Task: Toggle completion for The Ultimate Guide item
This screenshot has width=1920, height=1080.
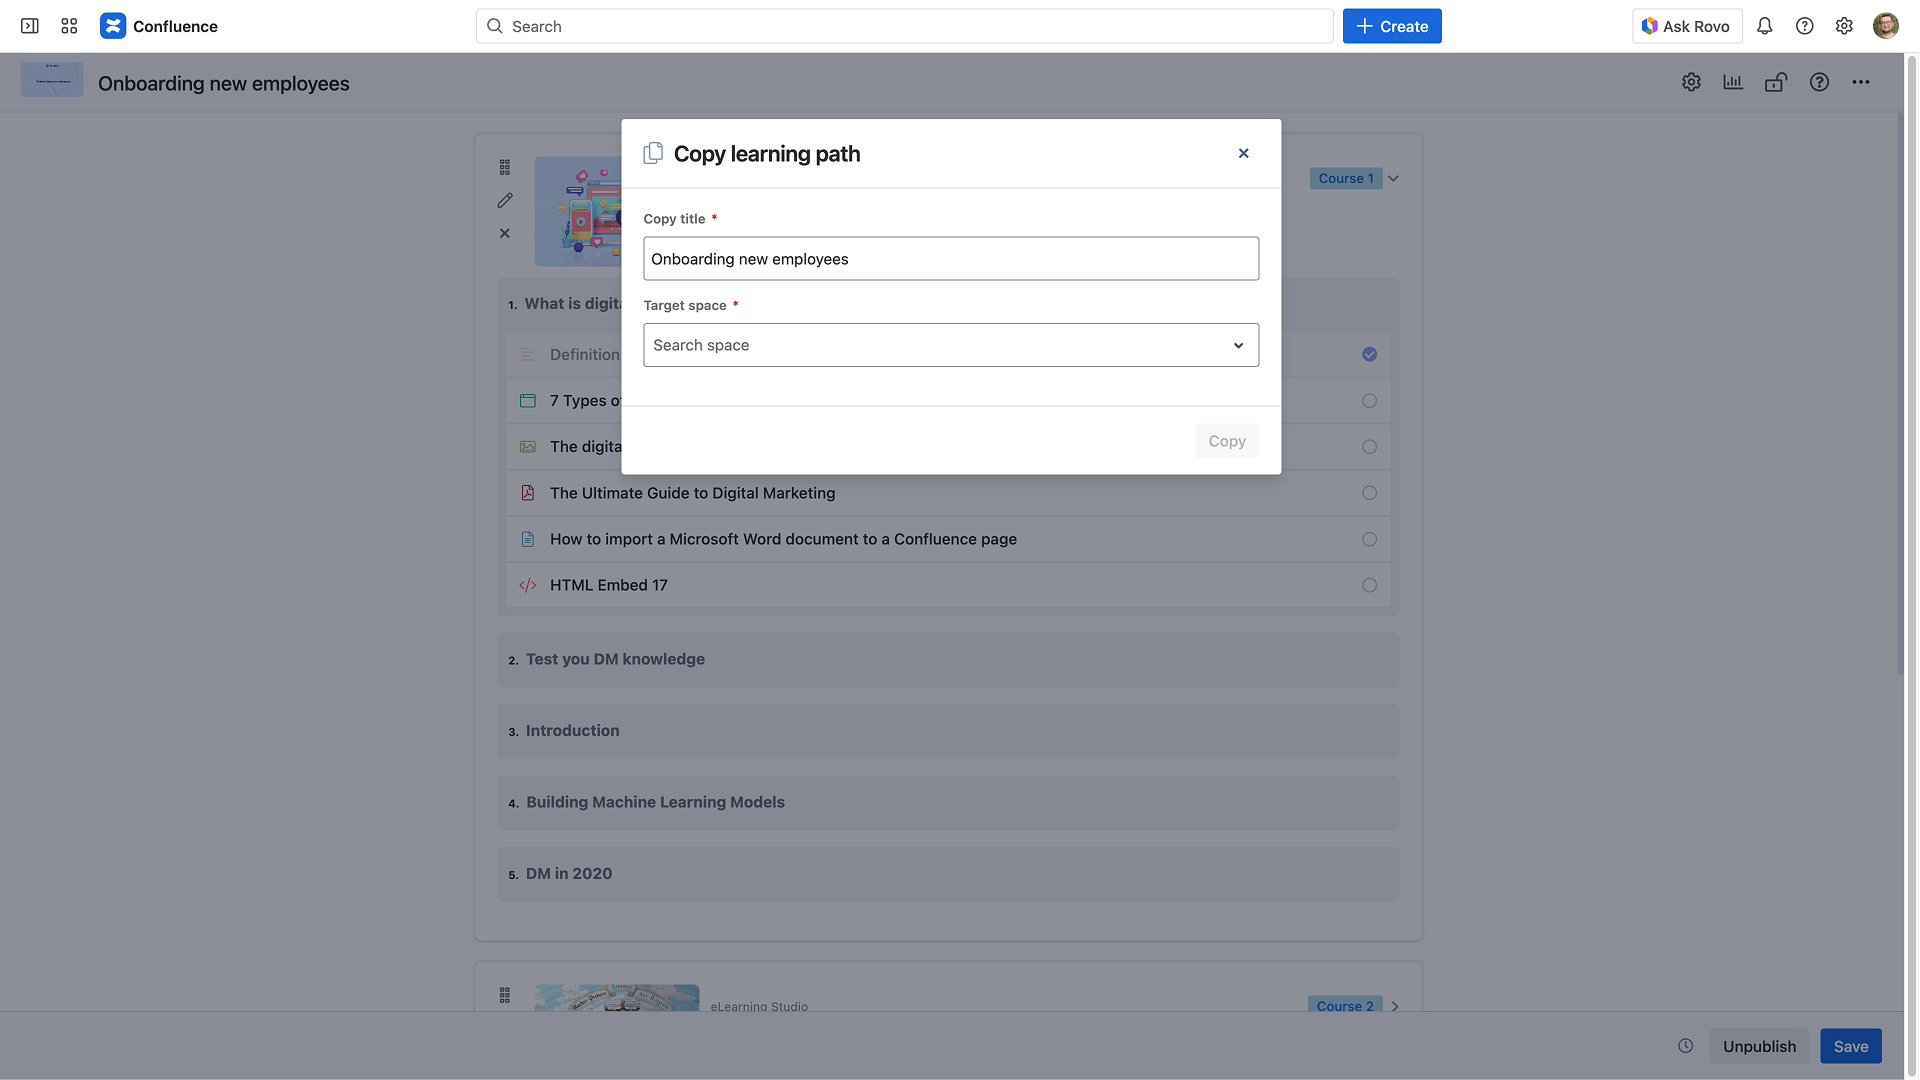Action: [x=1369, y=493]
